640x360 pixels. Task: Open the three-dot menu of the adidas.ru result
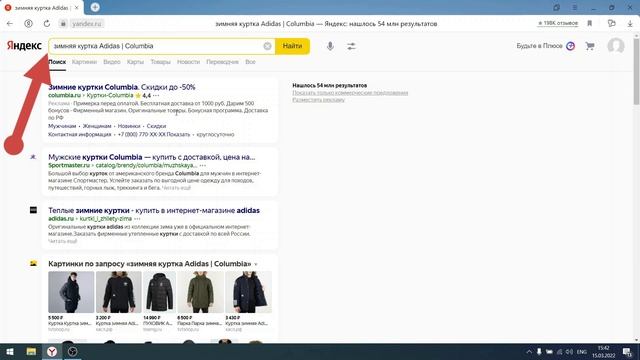[x=137, y=219]
